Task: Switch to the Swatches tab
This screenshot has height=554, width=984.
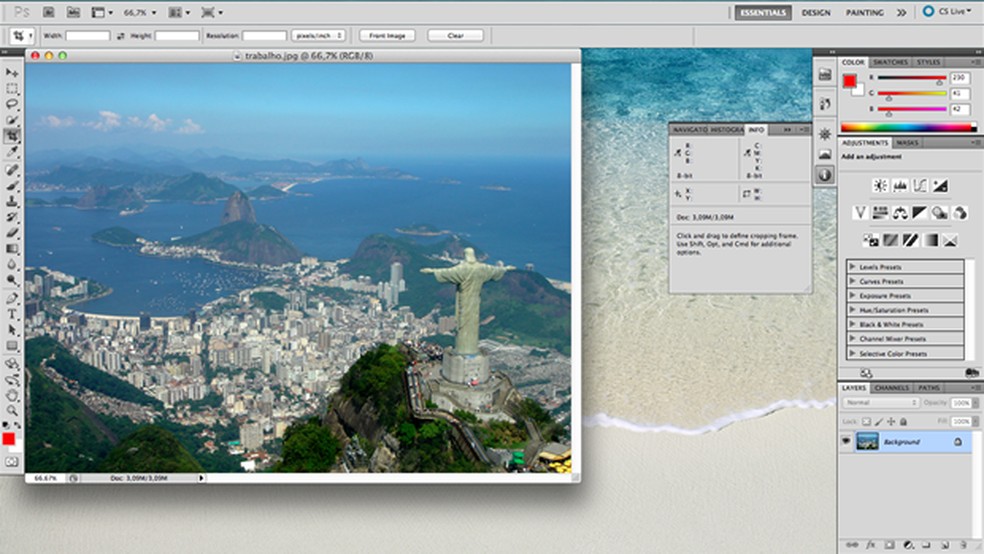Action: (890, 62)
